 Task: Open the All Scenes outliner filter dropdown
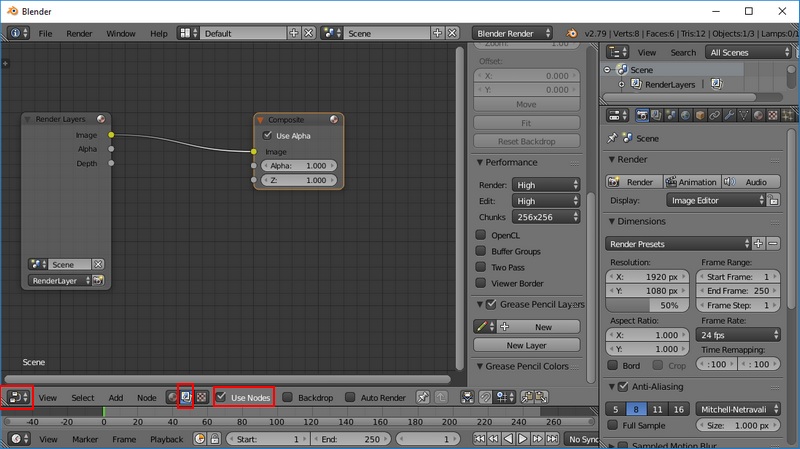coord(748,52)
